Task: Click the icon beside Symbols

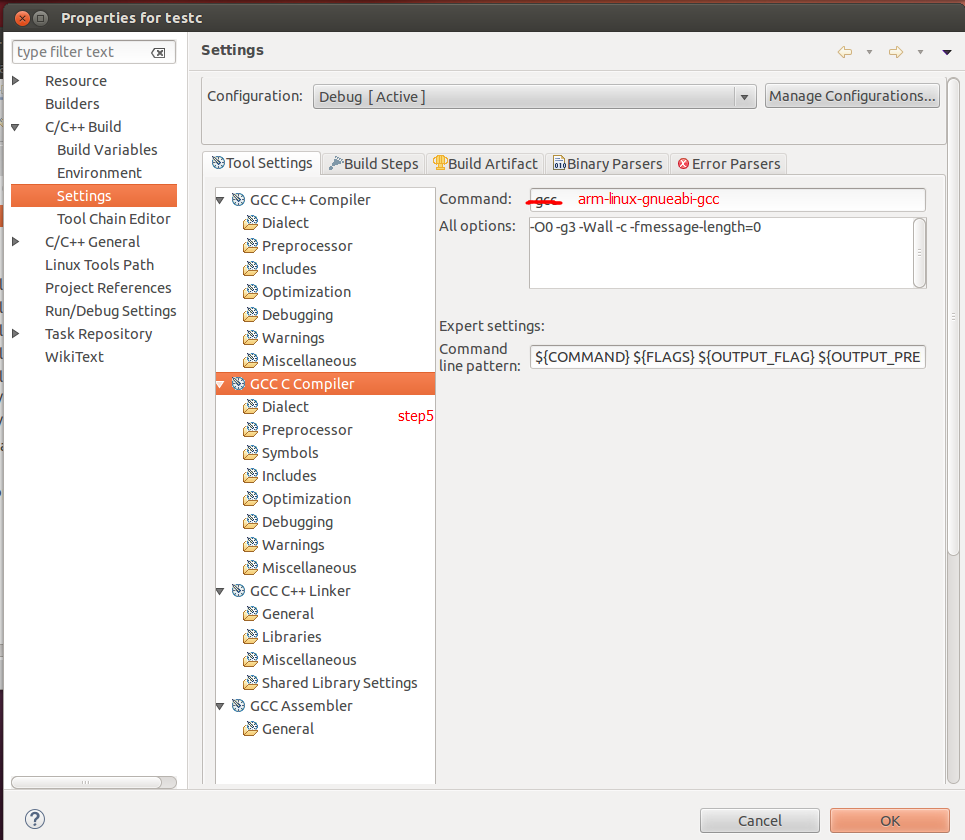Action: pyautogui.click(x=250, y=453)
